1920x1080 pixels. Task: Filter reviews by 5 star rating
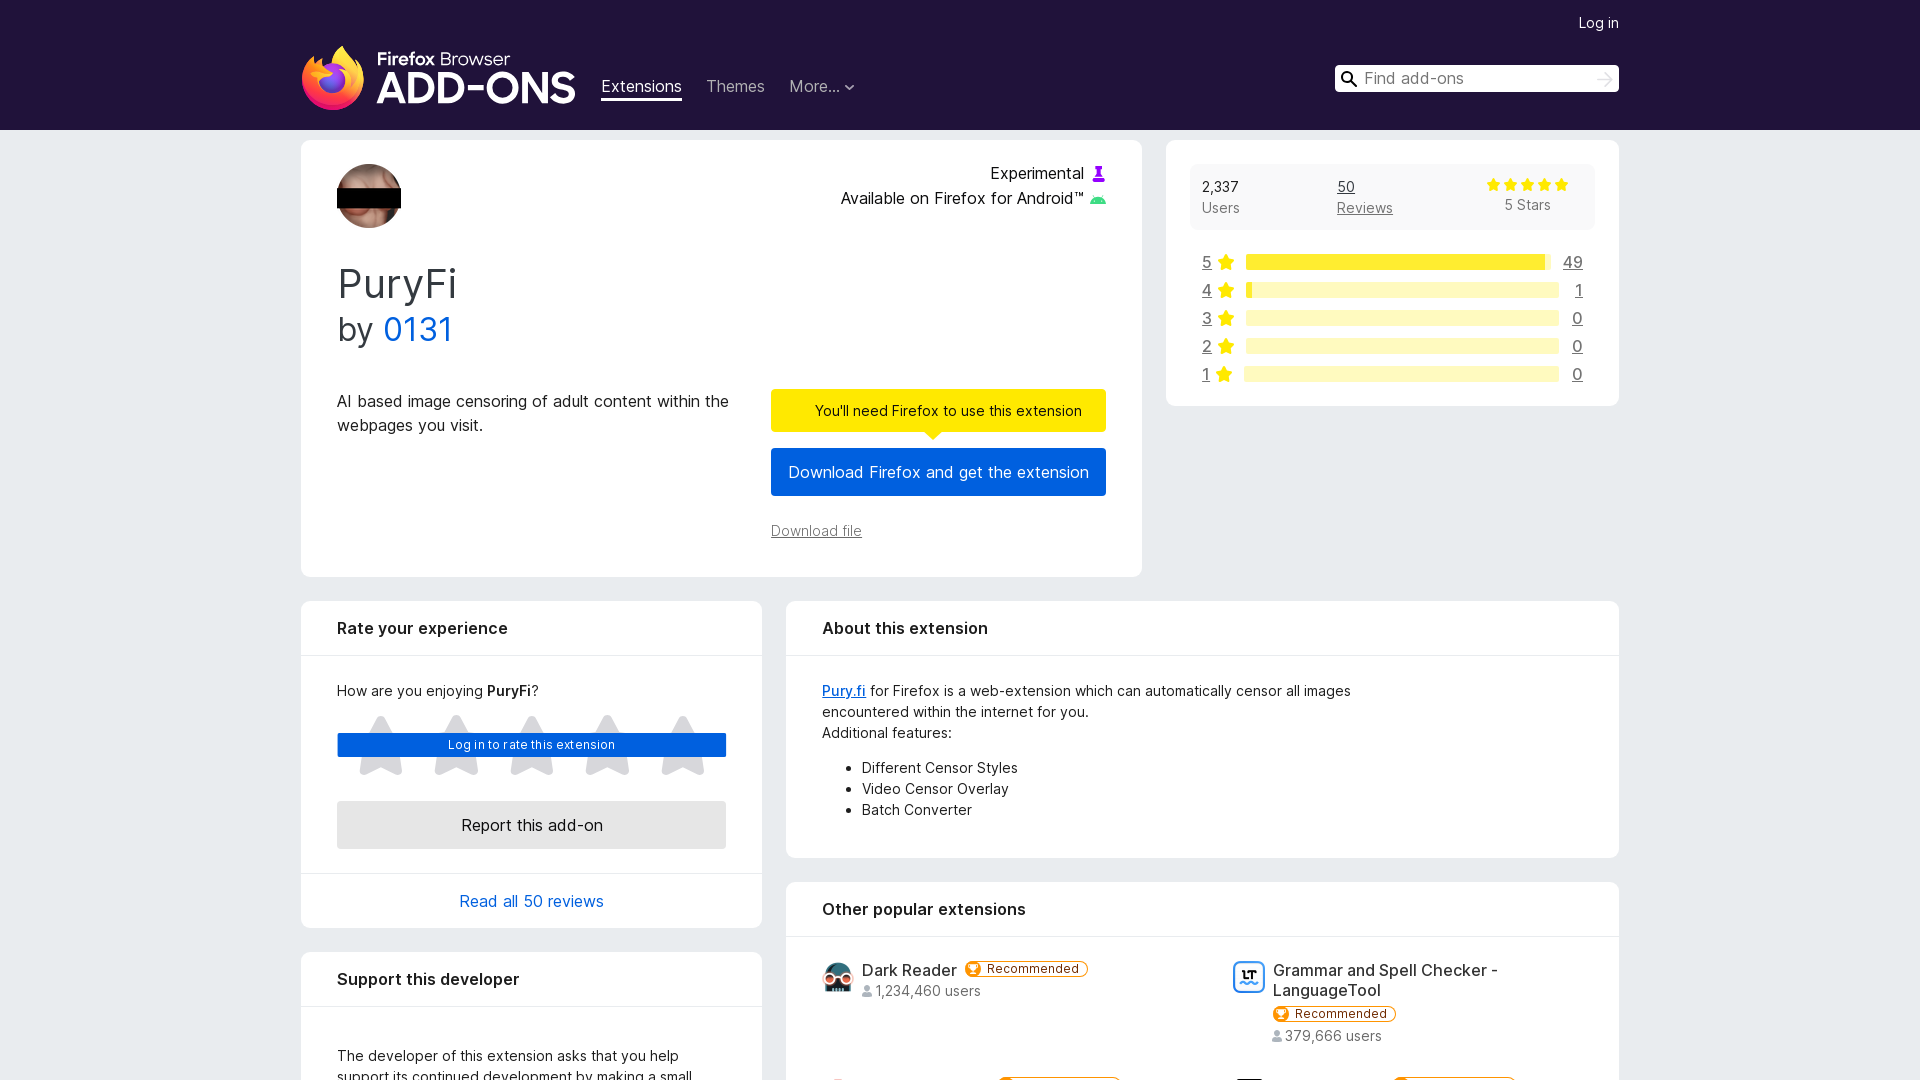tap(1218, 262)
